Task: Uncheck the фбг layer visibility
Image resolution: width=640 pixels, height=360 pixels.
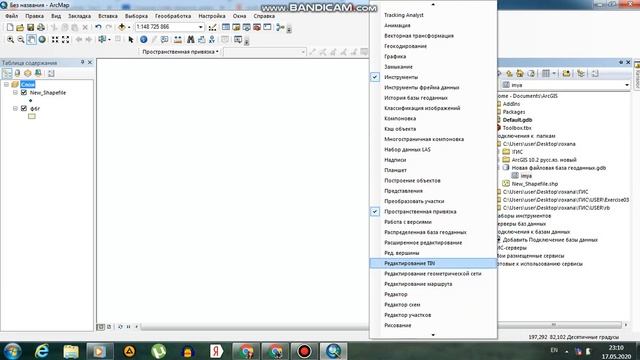Action: [x=24, y=108]
